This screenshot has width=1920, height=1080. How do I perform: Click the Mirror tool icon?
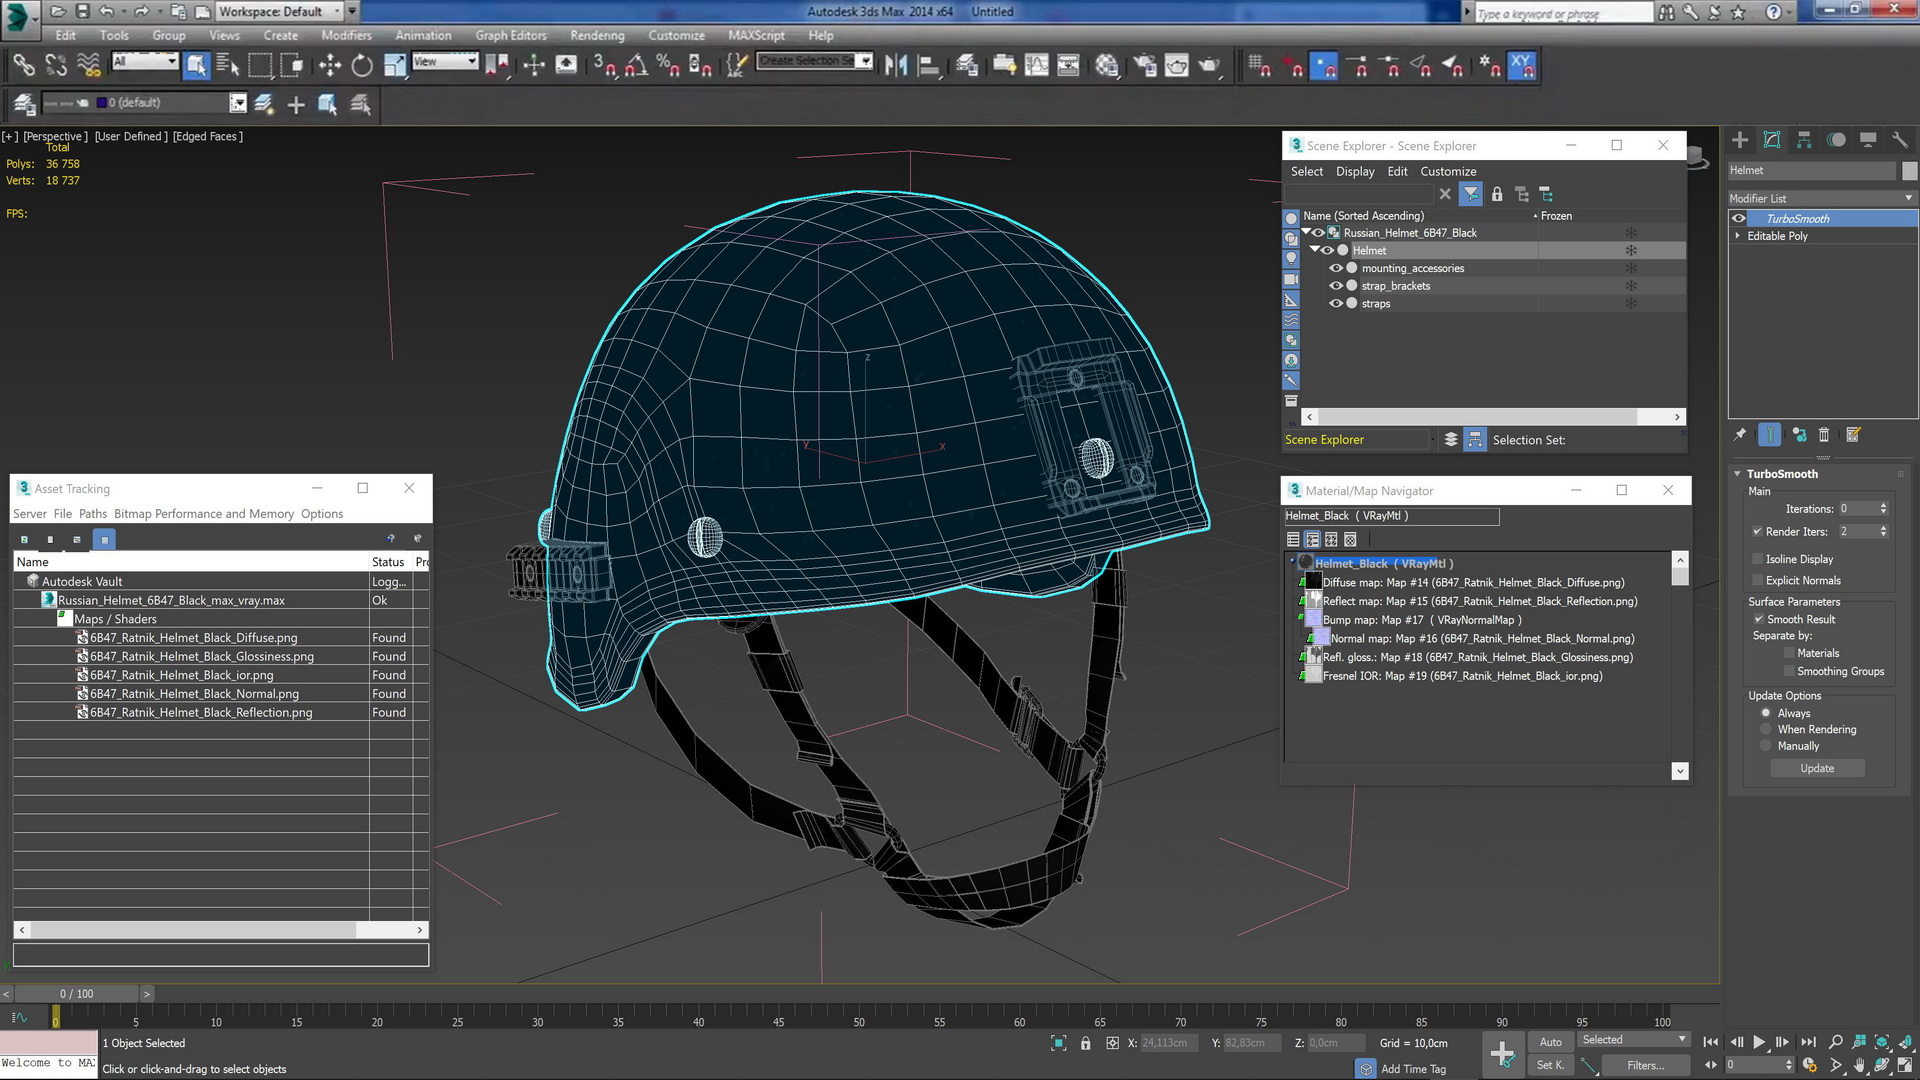[x=896, y=66]
